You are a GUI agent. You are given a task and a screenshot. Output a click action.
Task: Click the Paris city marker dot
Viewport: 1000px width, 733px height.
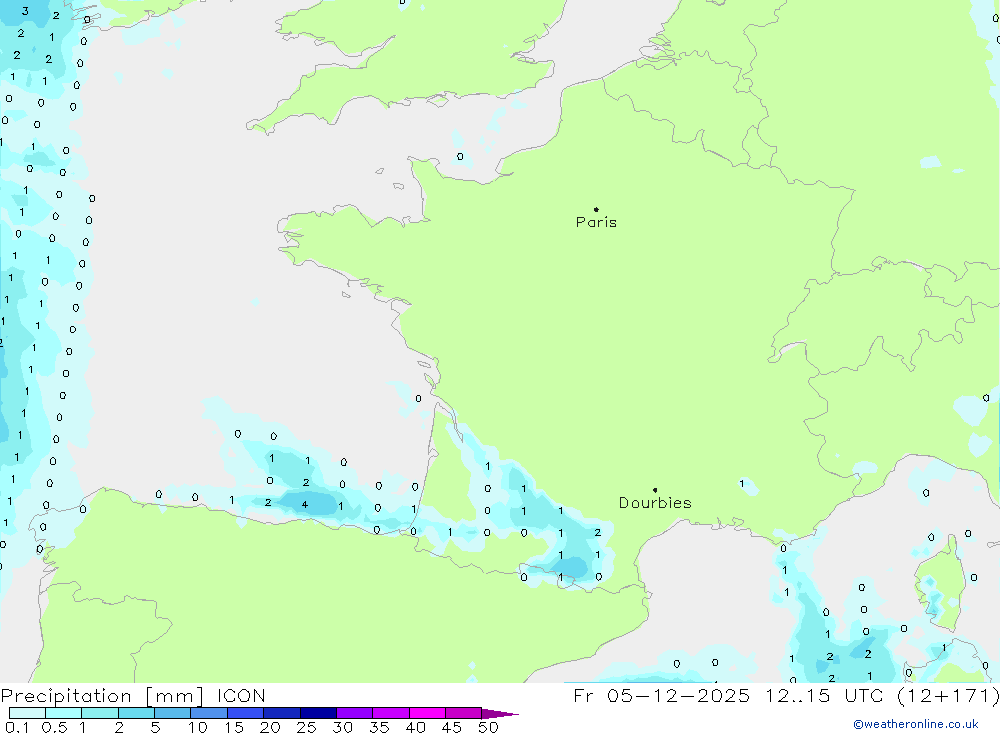[x=596, y=209]
